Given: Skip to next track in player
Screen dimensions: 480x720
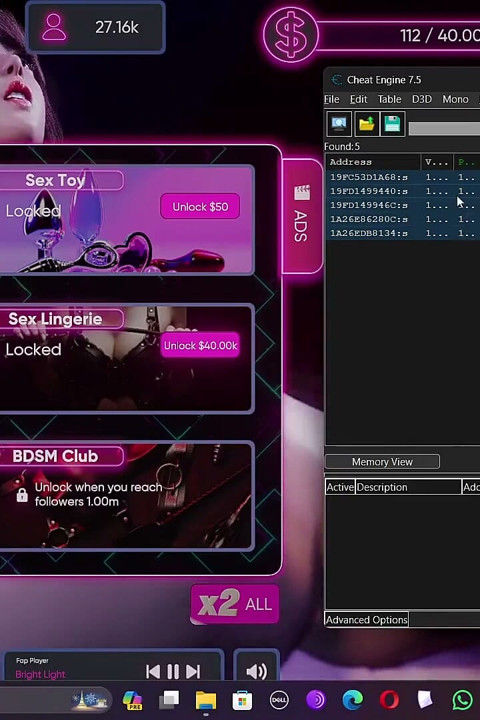Looking at the screenshot, I should pos(193,671).
